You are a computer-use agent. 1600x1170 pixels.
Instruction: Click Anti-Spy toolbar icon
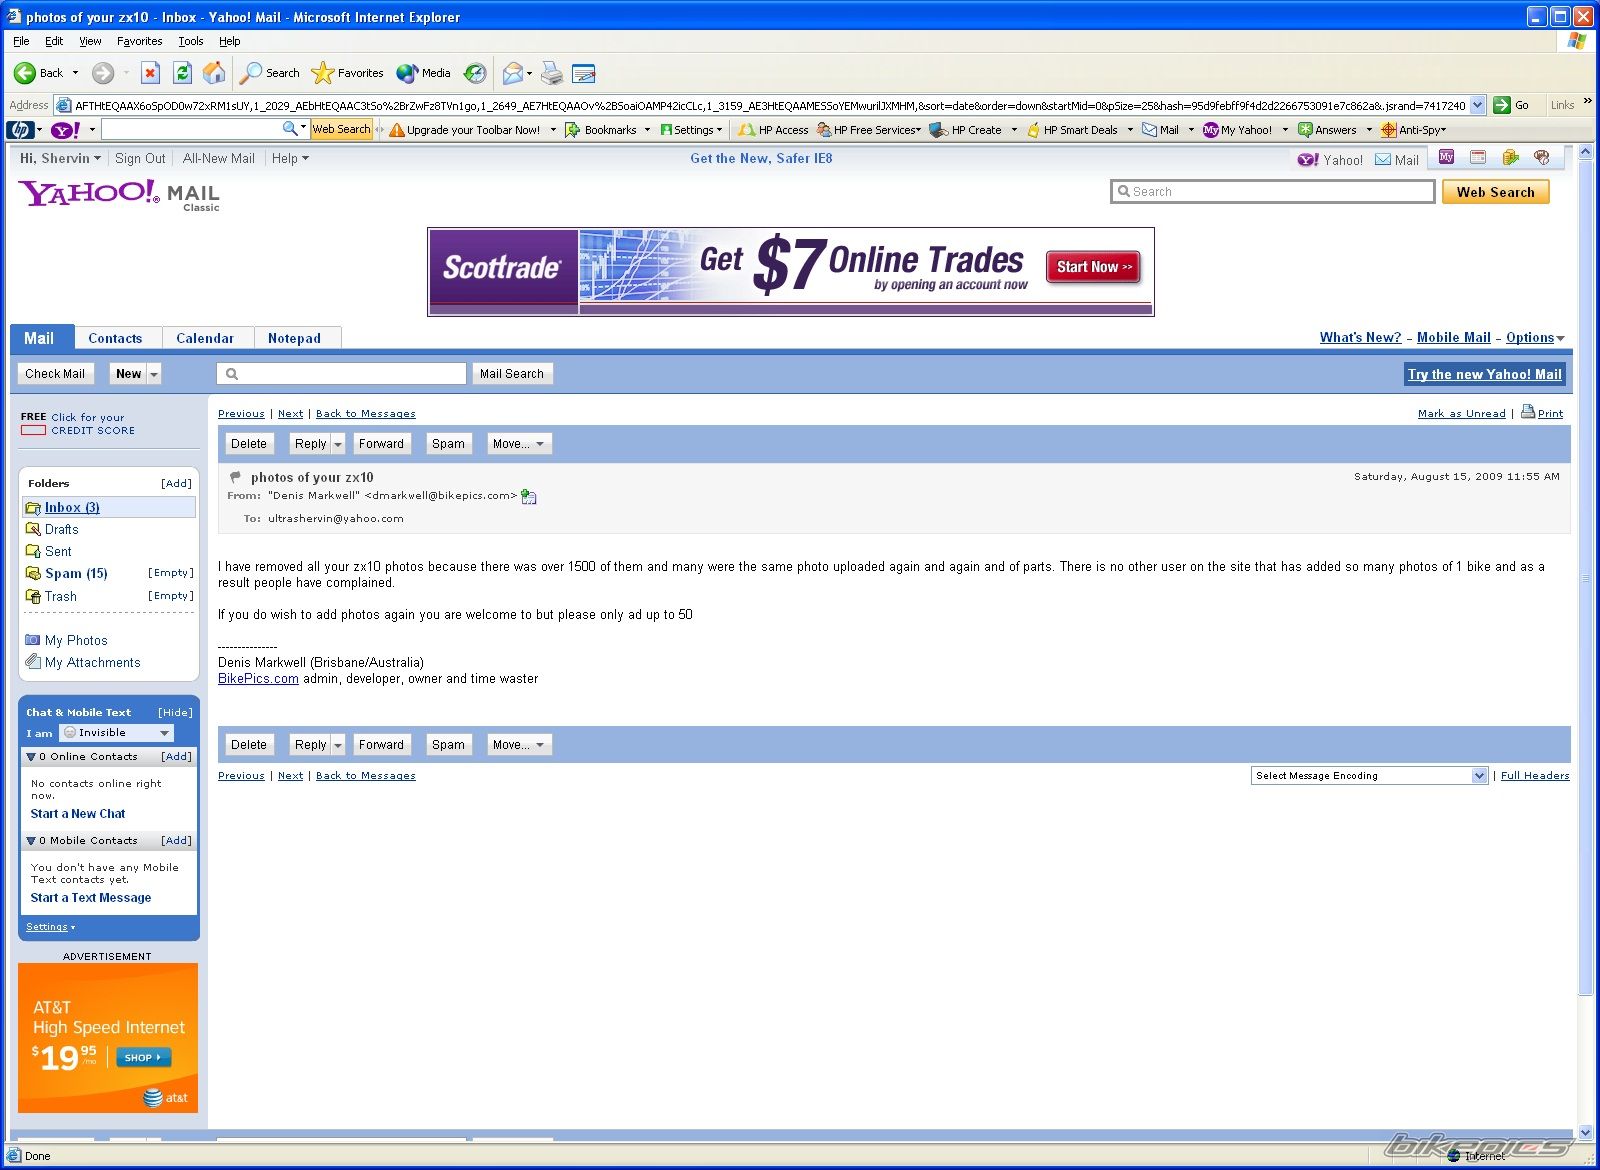click(1388, 130)
